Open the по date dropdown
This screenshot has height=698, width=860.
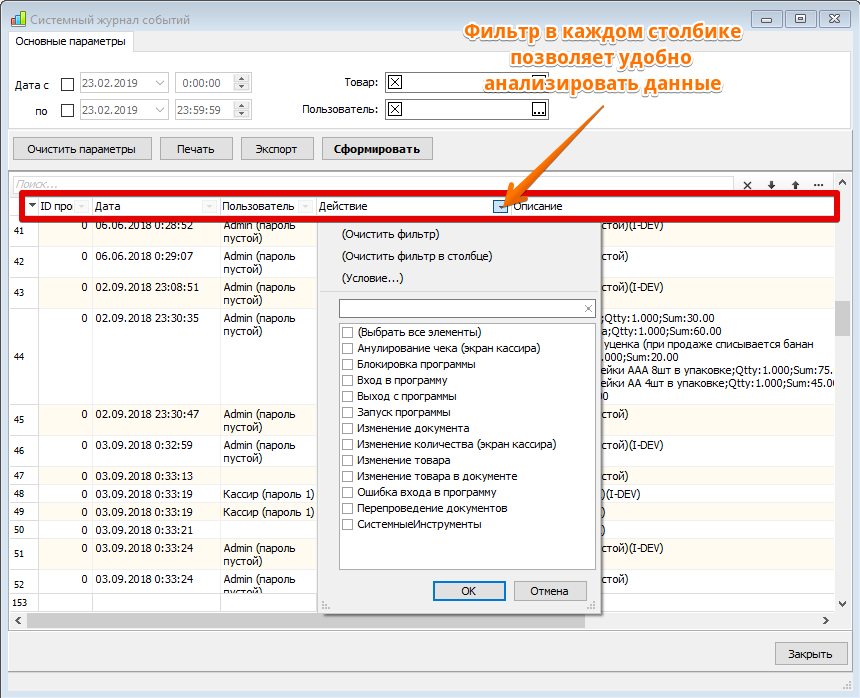pos(160,110)
